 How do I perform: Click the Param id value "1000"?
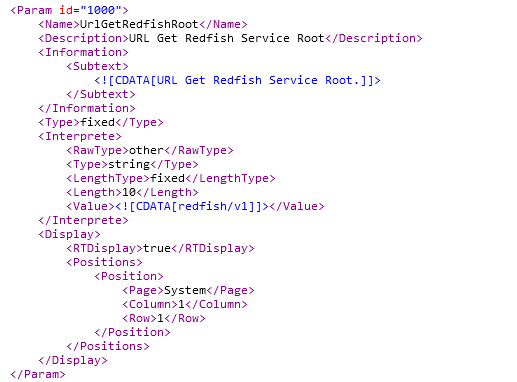click(x=101, y=10)
